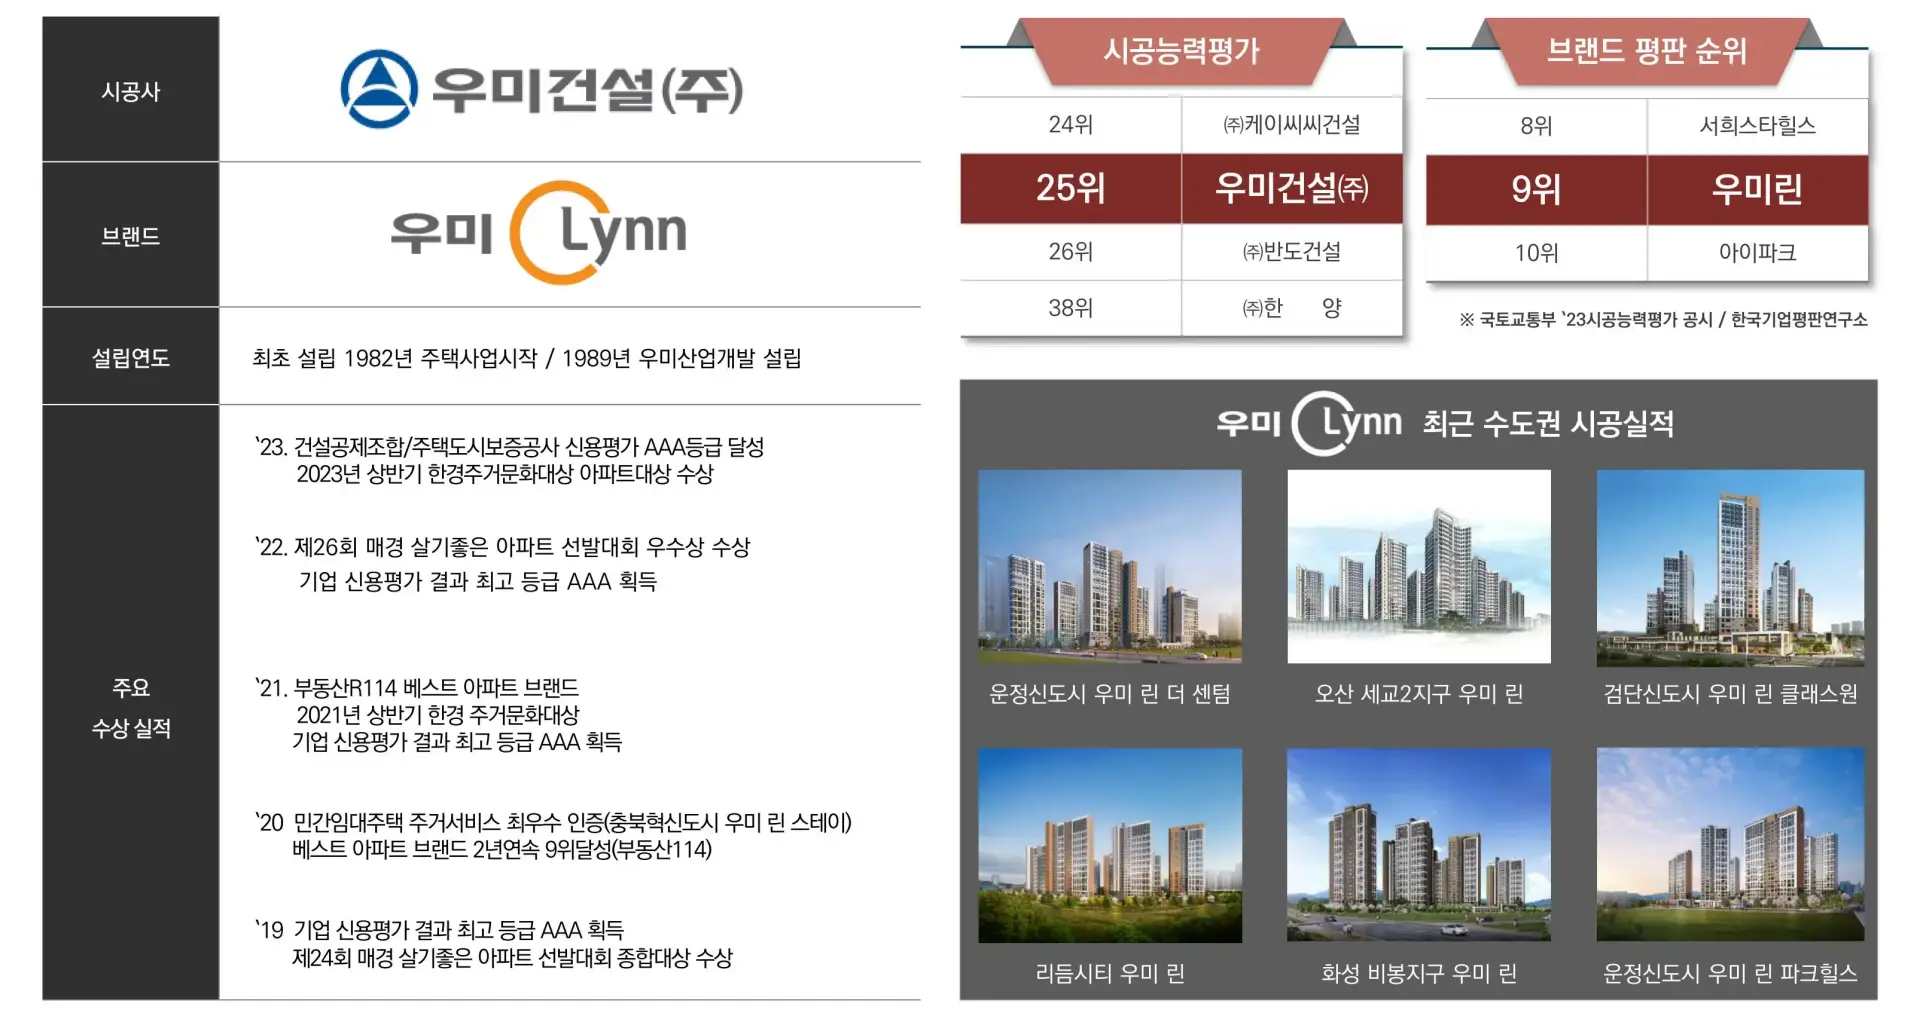Click the ㈜한 양 cell
Screen dimensions: 1920x1016
coord(1292,308)
